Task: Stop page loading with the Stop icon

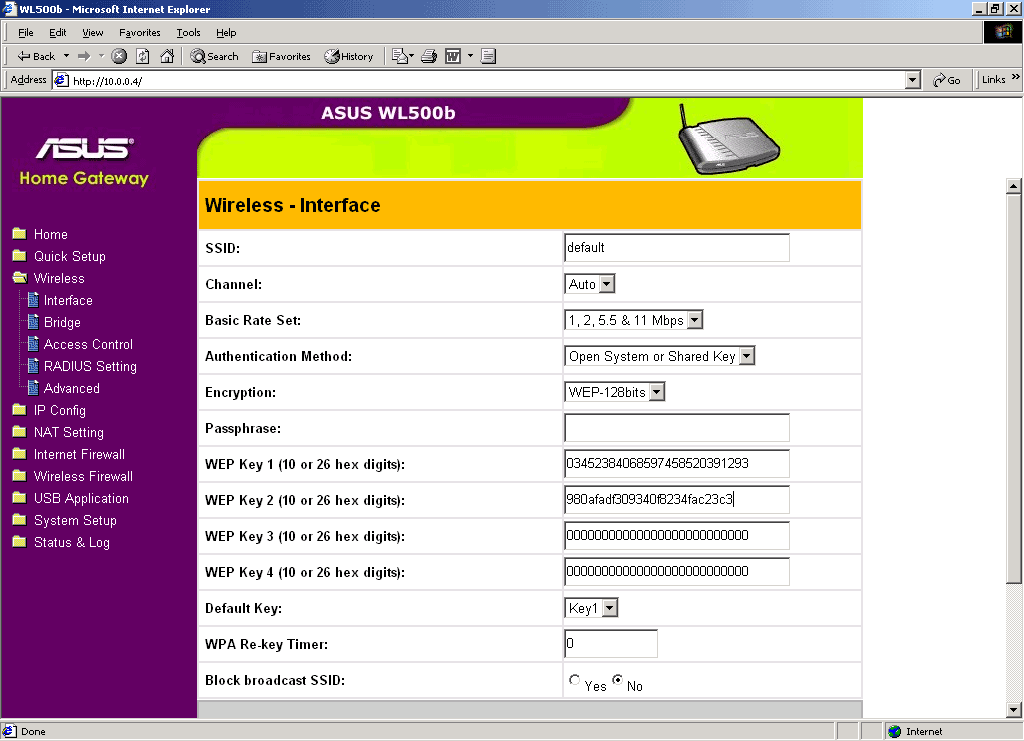Action: [x=119, y=56]
